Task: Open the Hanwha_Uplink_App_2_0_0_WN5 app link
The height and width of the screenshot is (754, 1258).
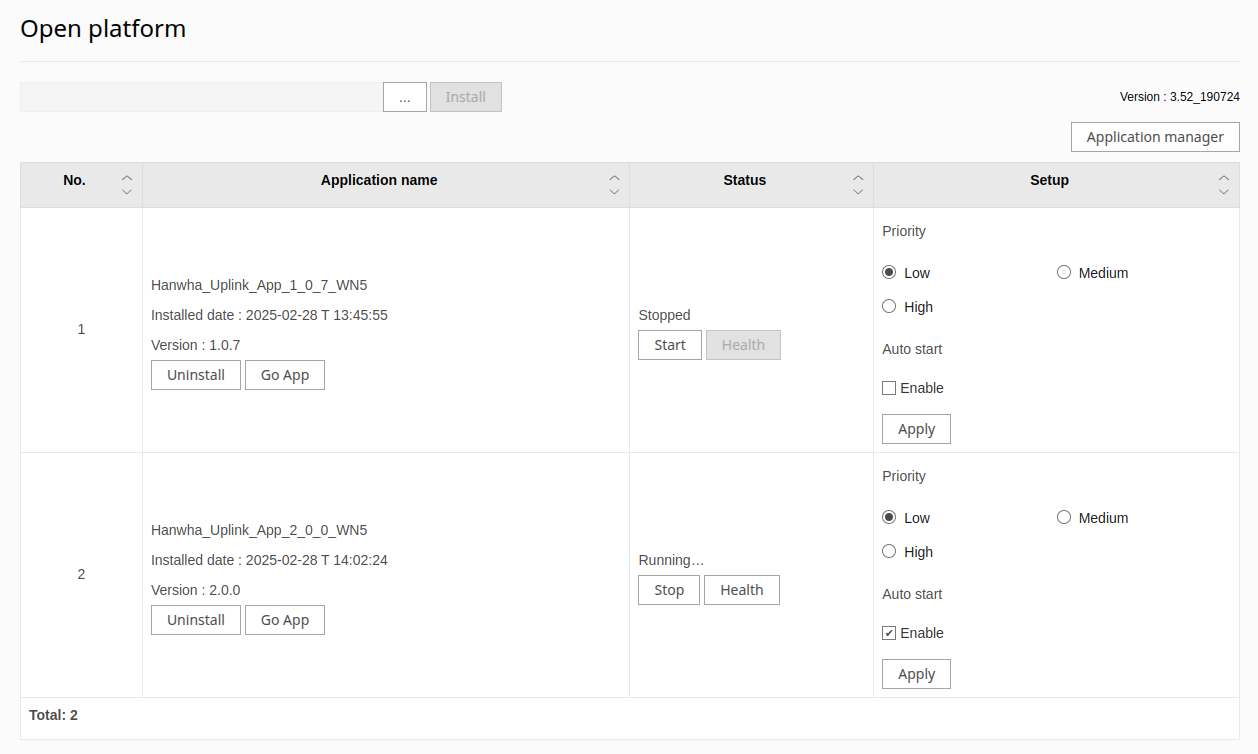Action: point(259,529)
